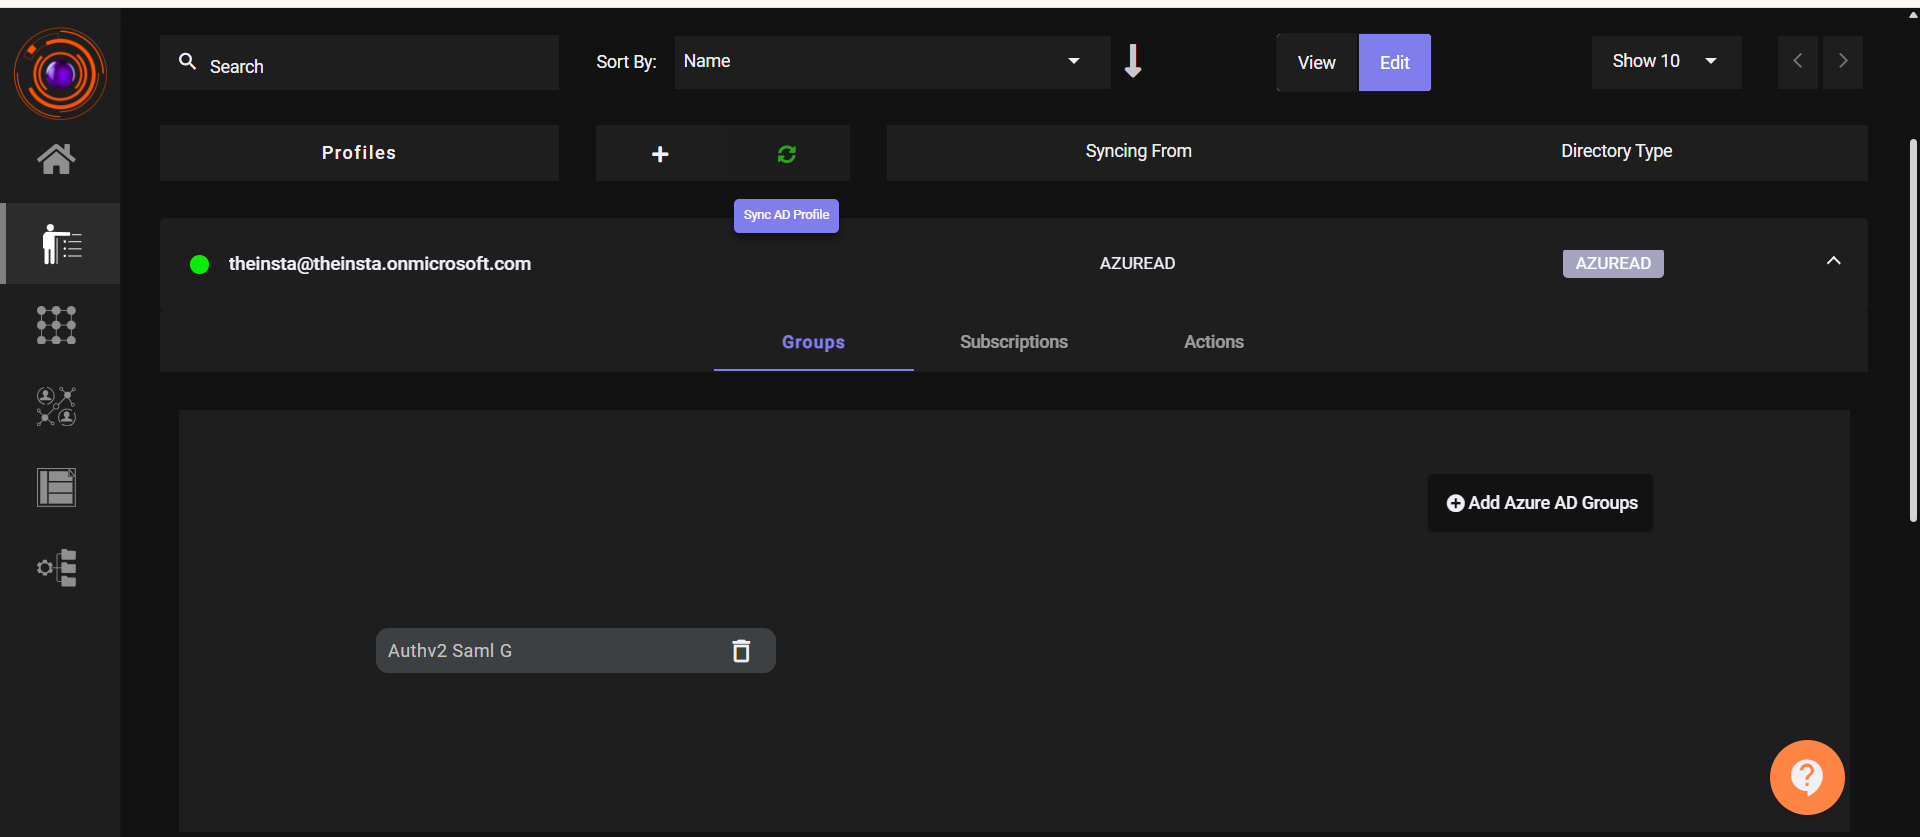The height and width of the screenshot is (837, 1920).
Task: Click the AZUREAD syncing from value
Action: click(x=1138, y=264)
